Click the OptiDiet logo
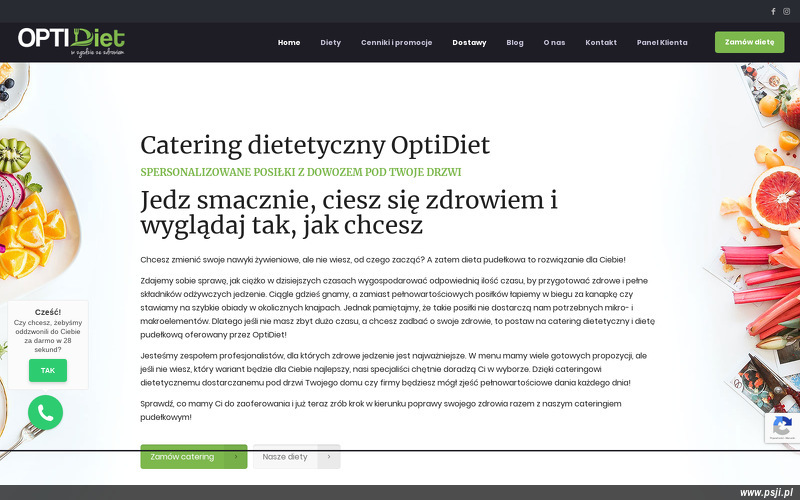800x500 pixels. click(x=71, y=42)
